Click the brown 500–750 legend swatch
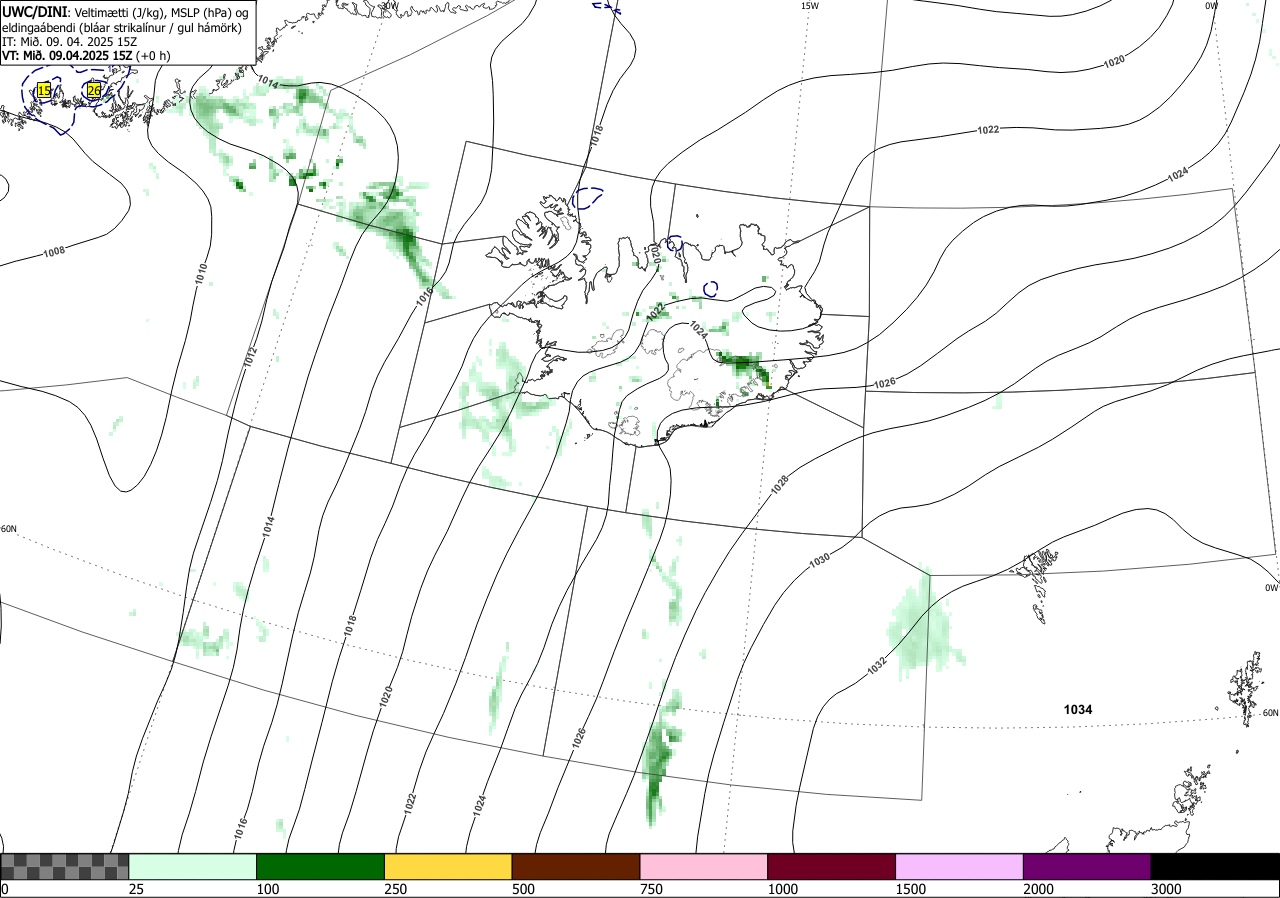1280x898 pixels. pos(576,866)
